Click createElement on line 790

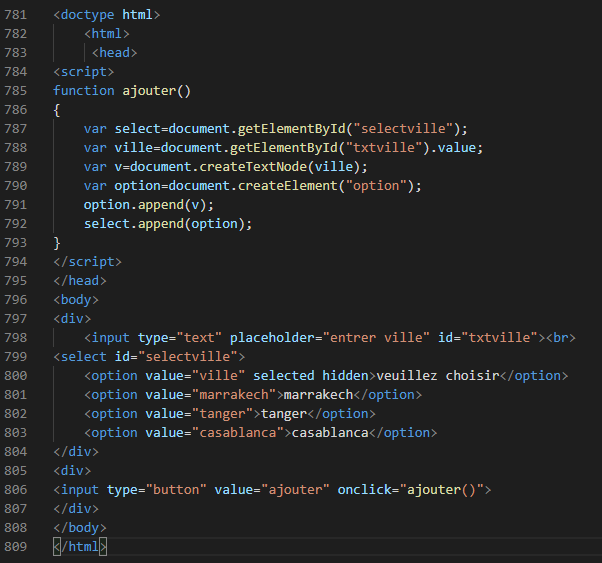288,185
